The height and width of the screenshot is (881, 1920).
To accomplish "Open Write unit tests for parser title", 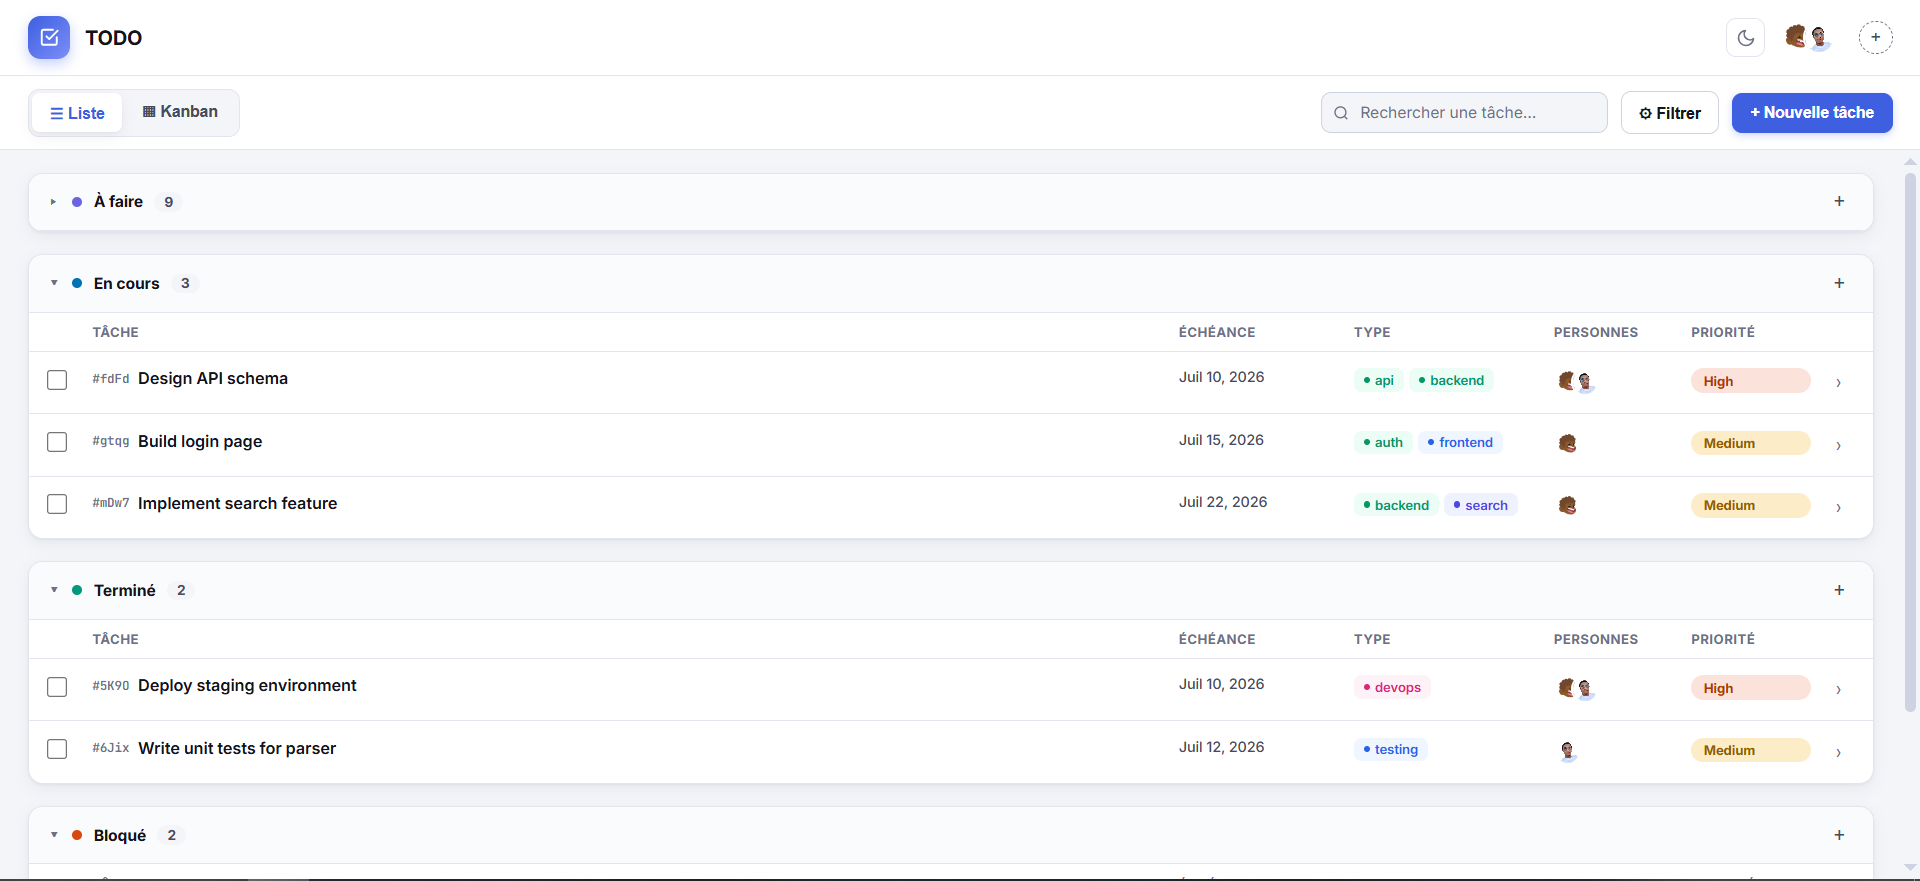I will 237,748.
